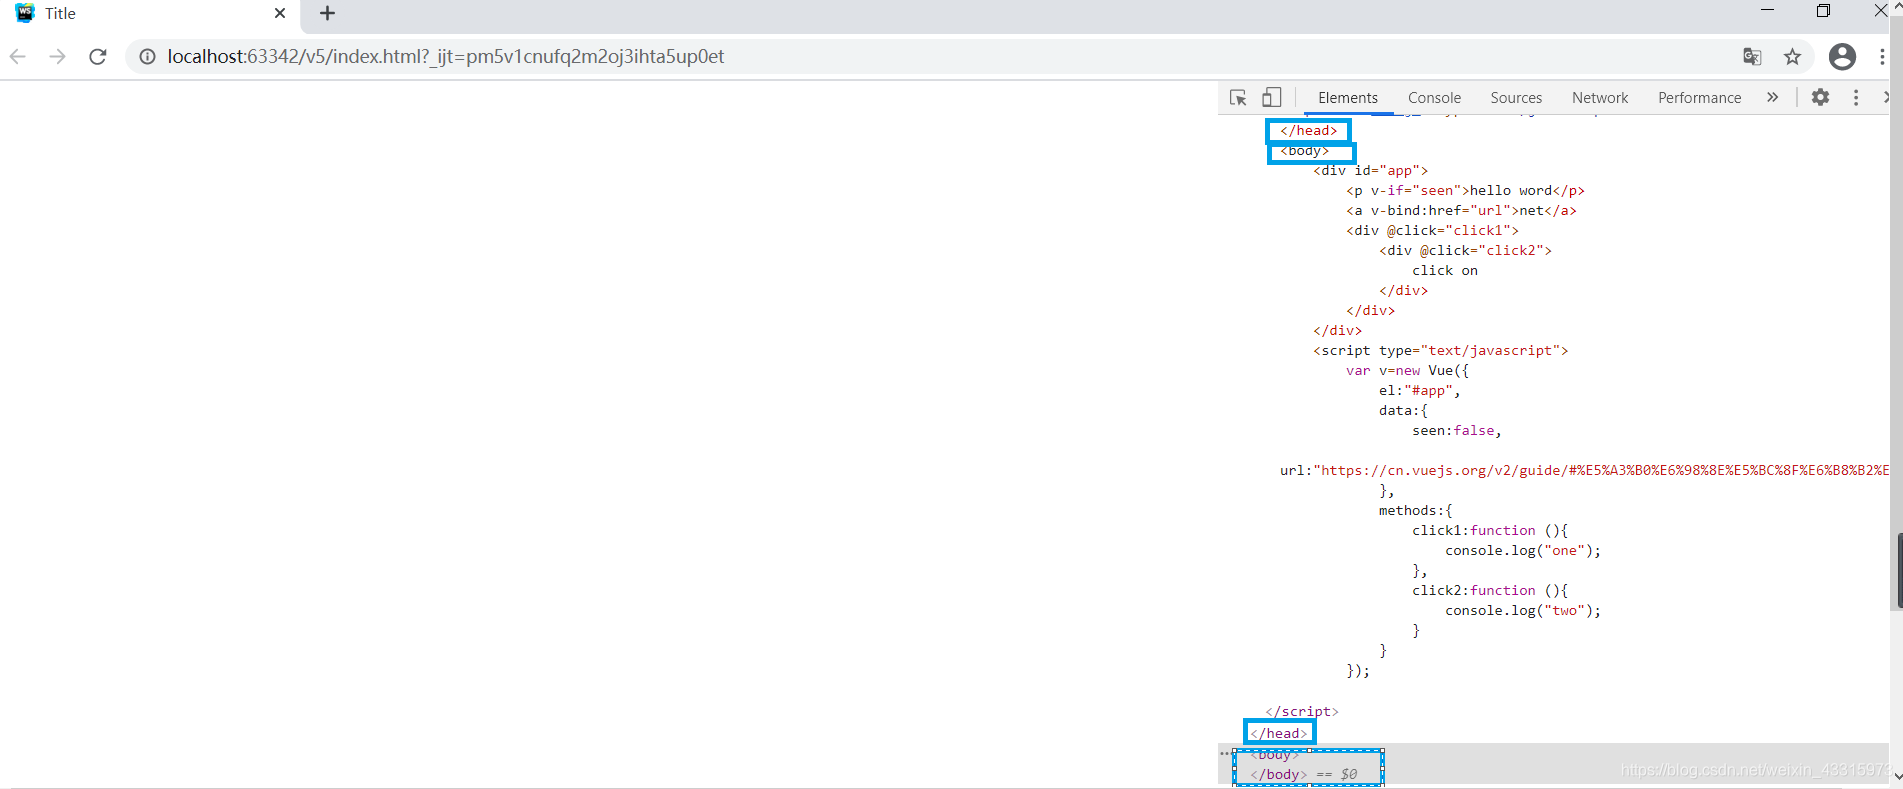1903x789 pixels.
Task: Click the click1:function code line
Action: [1490, 530]
